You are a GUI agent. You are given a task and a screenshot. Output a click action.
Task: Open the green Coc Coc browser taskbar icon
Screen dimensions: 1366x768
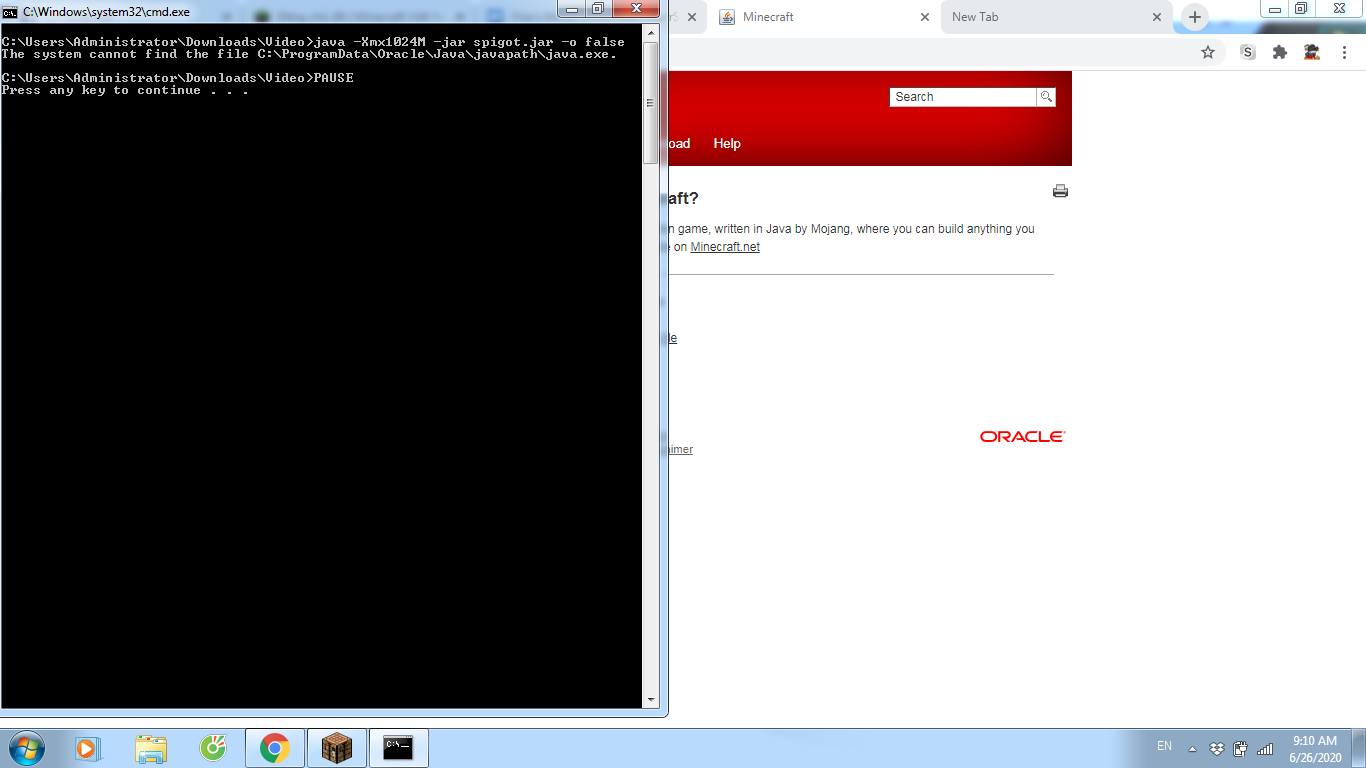[213, 748]
